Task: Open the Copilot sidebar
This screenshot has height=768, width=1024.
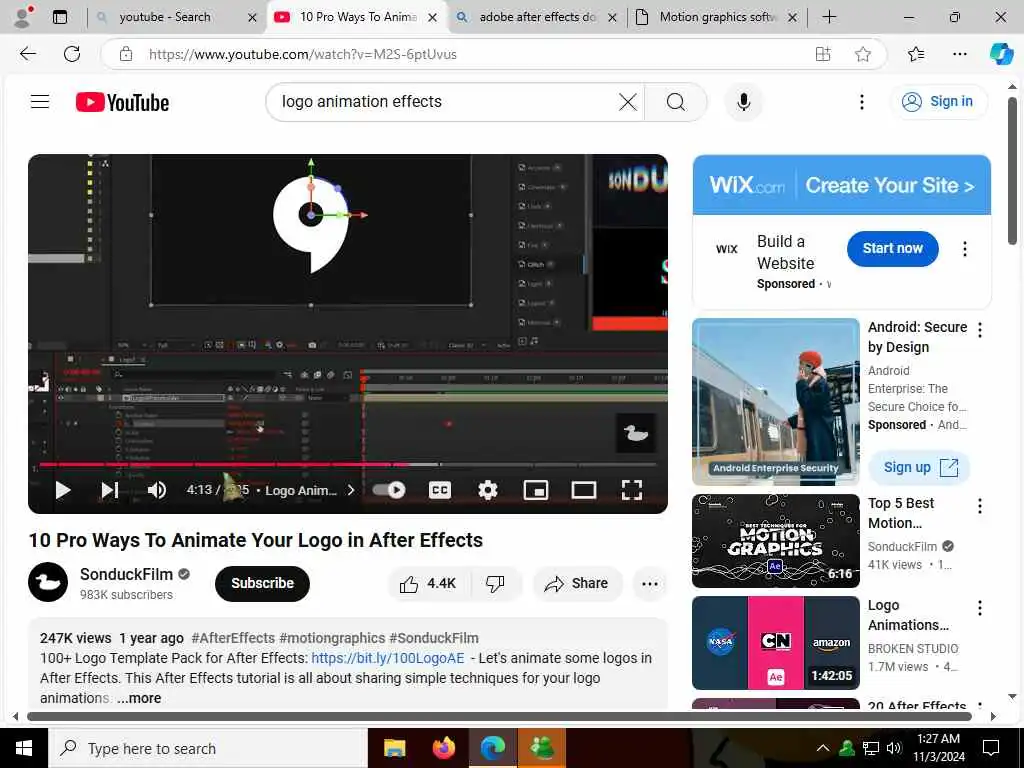Action: pos(1000,54)
